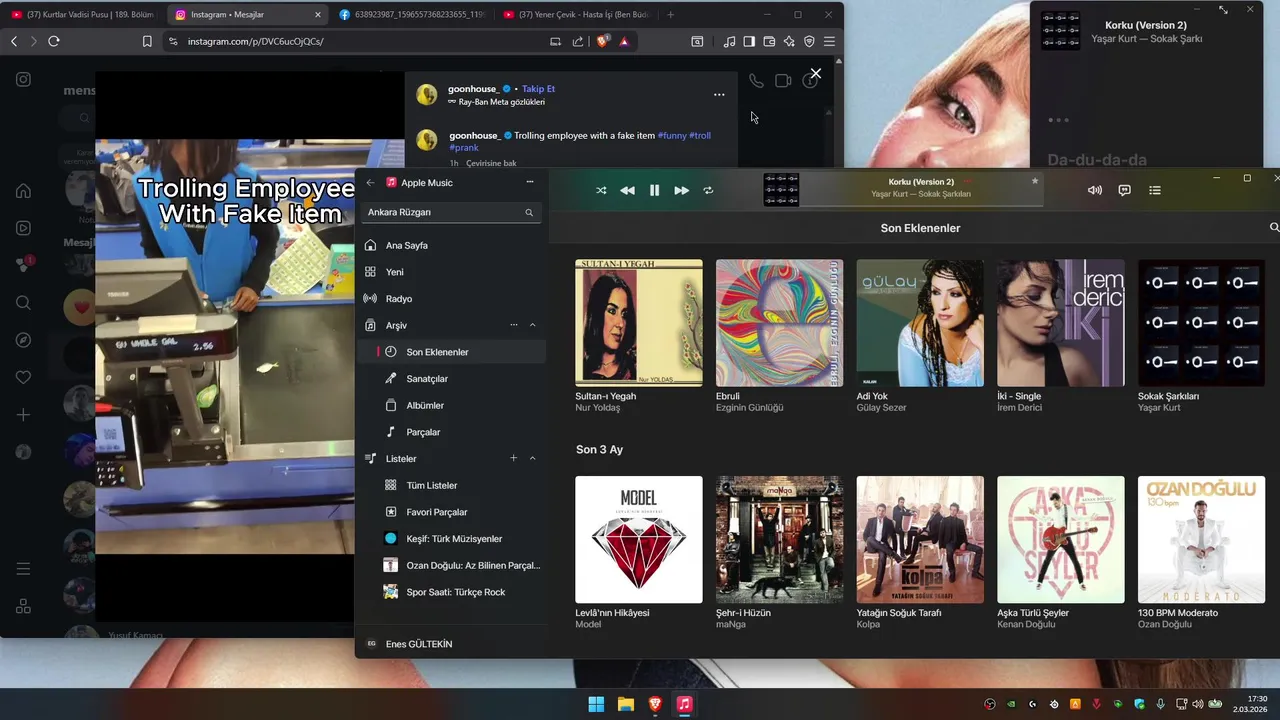Bookmark this page in Brave
1280x720 pixels.
click(x=147, y=41)
